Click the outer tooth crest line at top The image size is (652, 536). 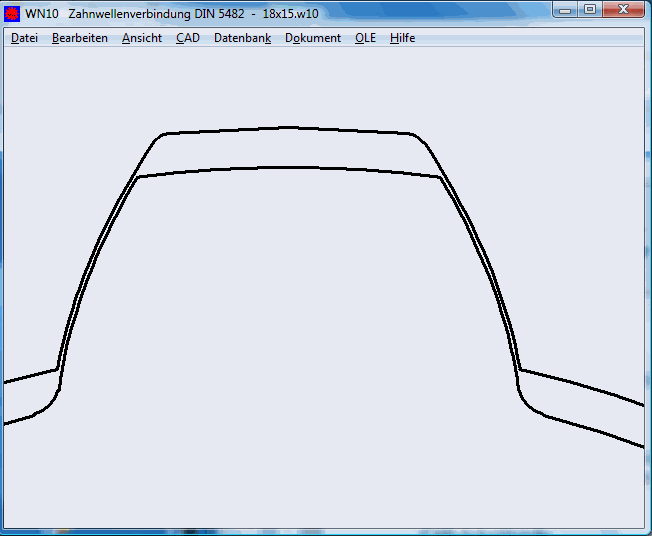[288, 127]
